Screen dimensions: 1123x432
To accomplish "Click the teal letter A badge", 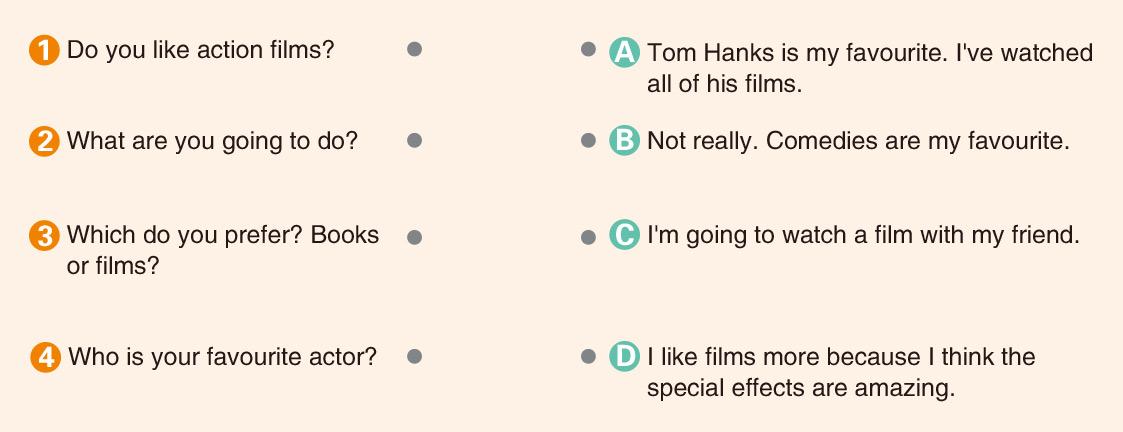I will pyautogui.click(x=624, y=52).
